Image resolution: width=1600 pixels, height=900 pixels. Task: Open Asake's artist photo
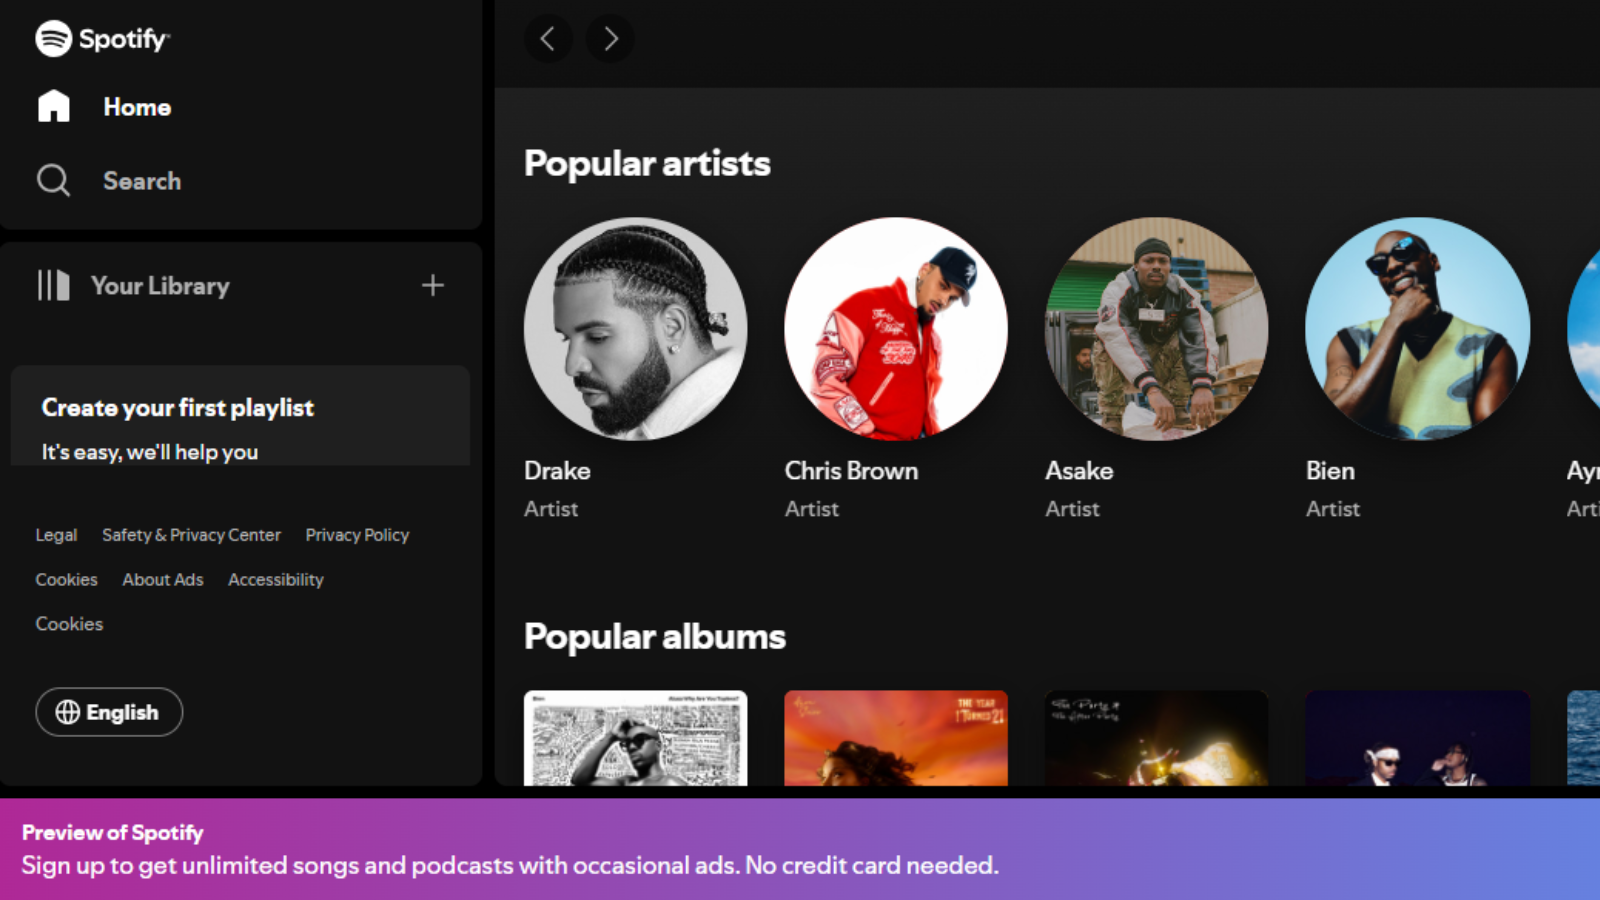pos(1157,329)
